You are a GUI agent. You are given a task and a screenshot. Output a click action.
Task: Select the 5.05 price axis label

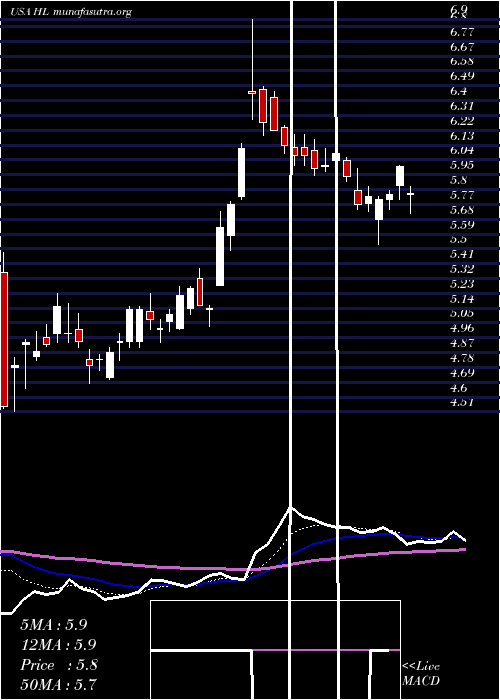coord(462,313)
